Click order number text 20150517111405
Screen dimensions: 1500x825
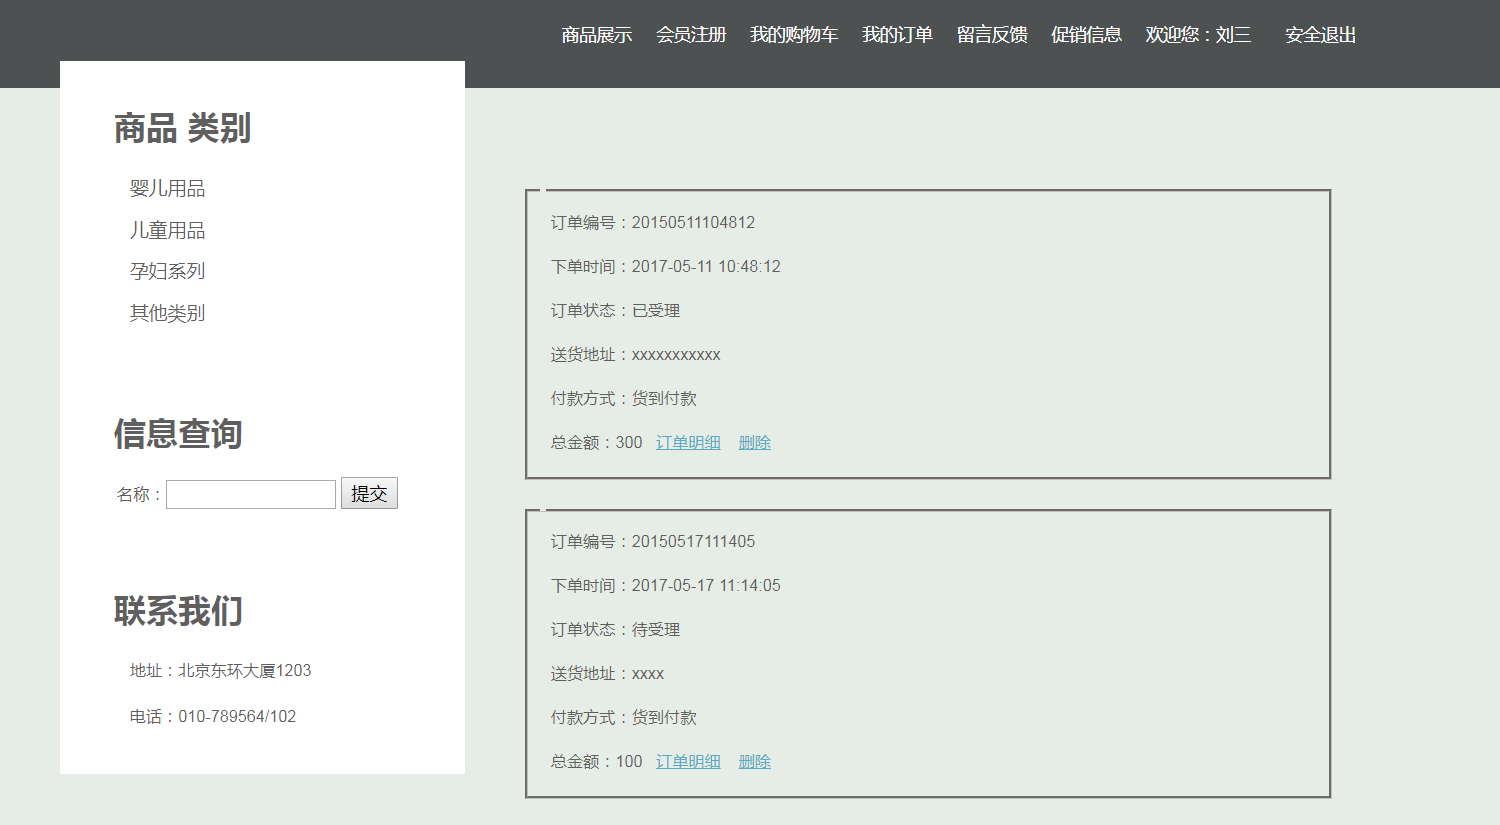pyautogui.click(x=693, y=541)
